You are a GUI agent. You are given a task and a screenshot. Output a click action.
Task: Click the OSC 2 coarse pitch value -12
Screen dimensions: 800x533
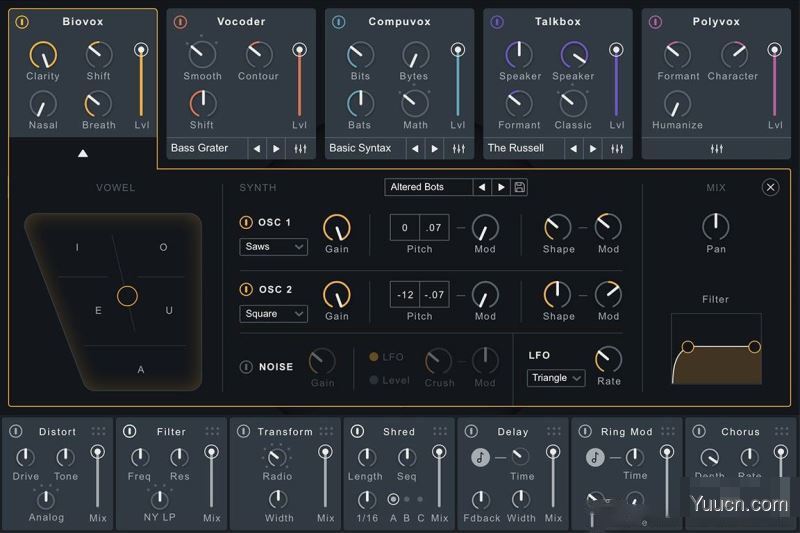405,295
